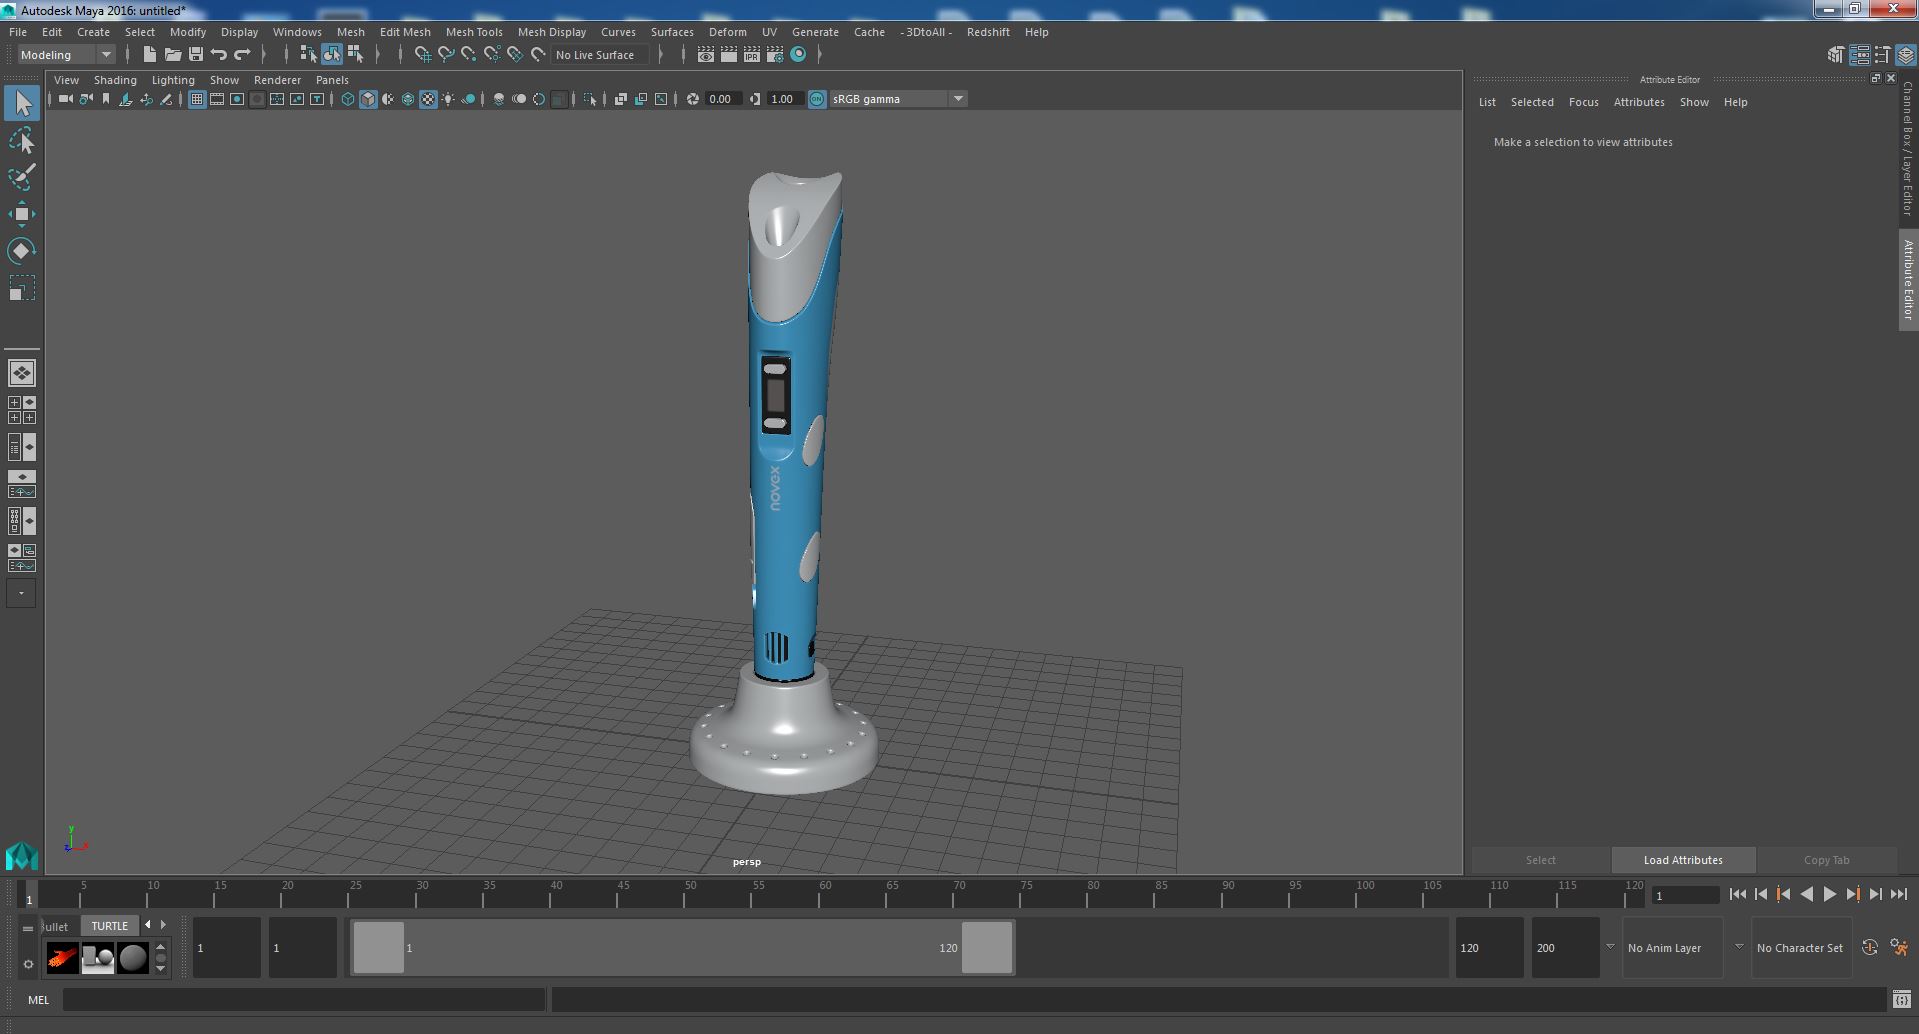Switch to the TURTLE shelf tab
This screenshot has height=1034, width=1919.
[110, 926]
